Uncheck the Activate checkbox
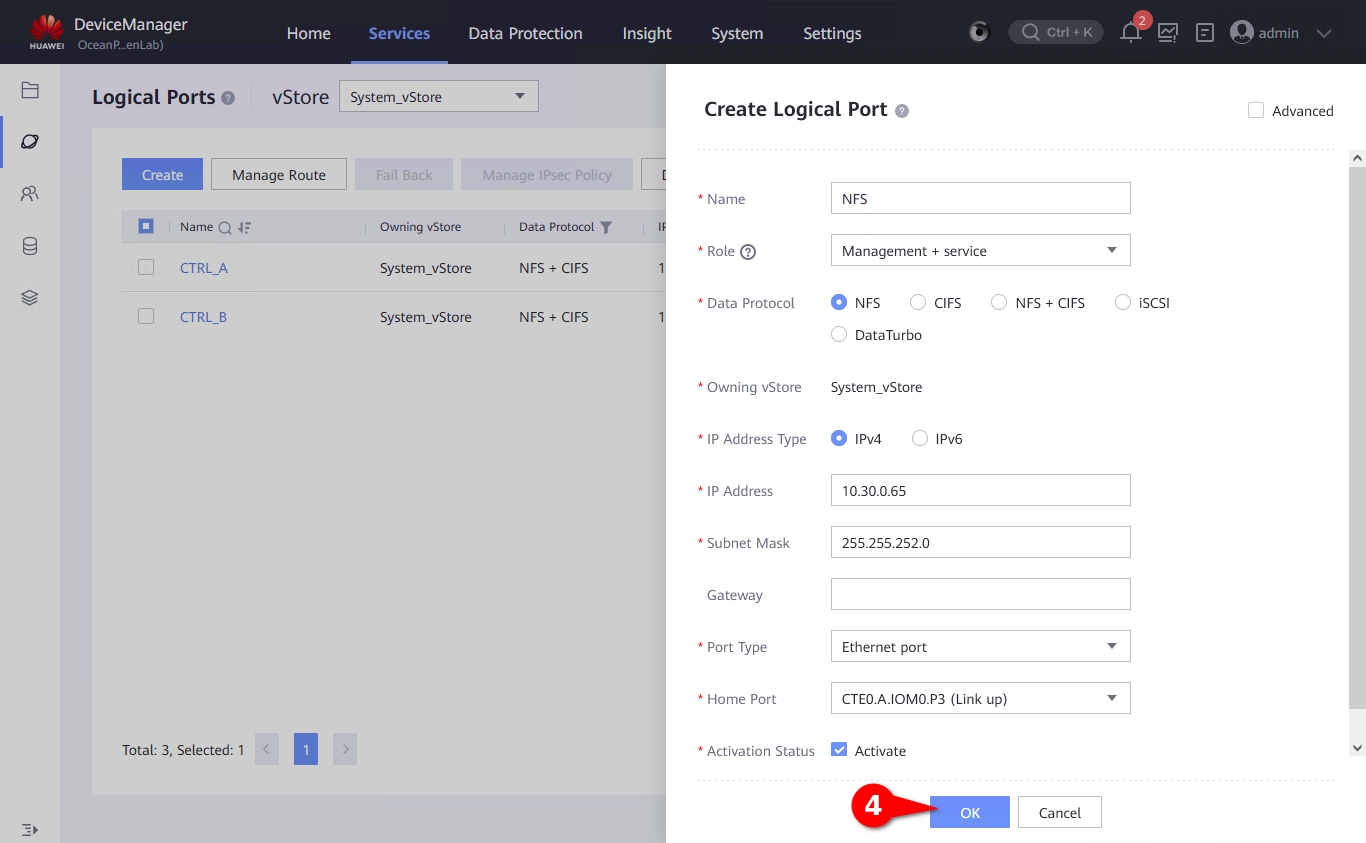This screenshot has height=843, width=1366. (x=839, y=750)
